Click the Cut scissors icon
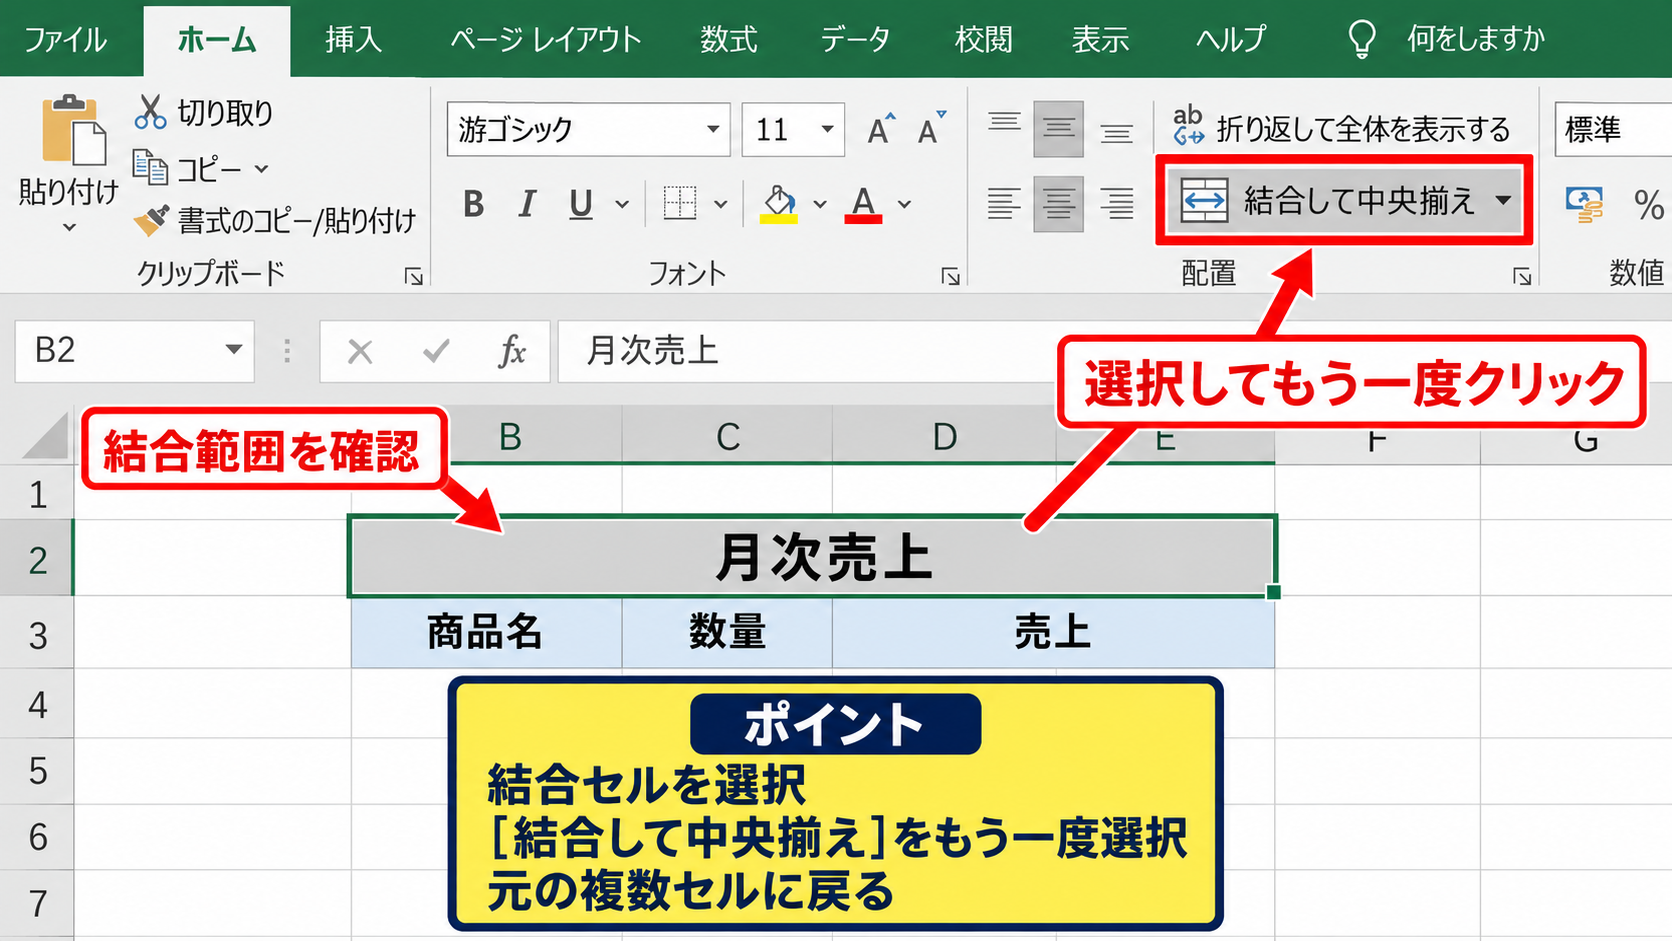This screenshot has height=941, width=1672. point(150,112)
